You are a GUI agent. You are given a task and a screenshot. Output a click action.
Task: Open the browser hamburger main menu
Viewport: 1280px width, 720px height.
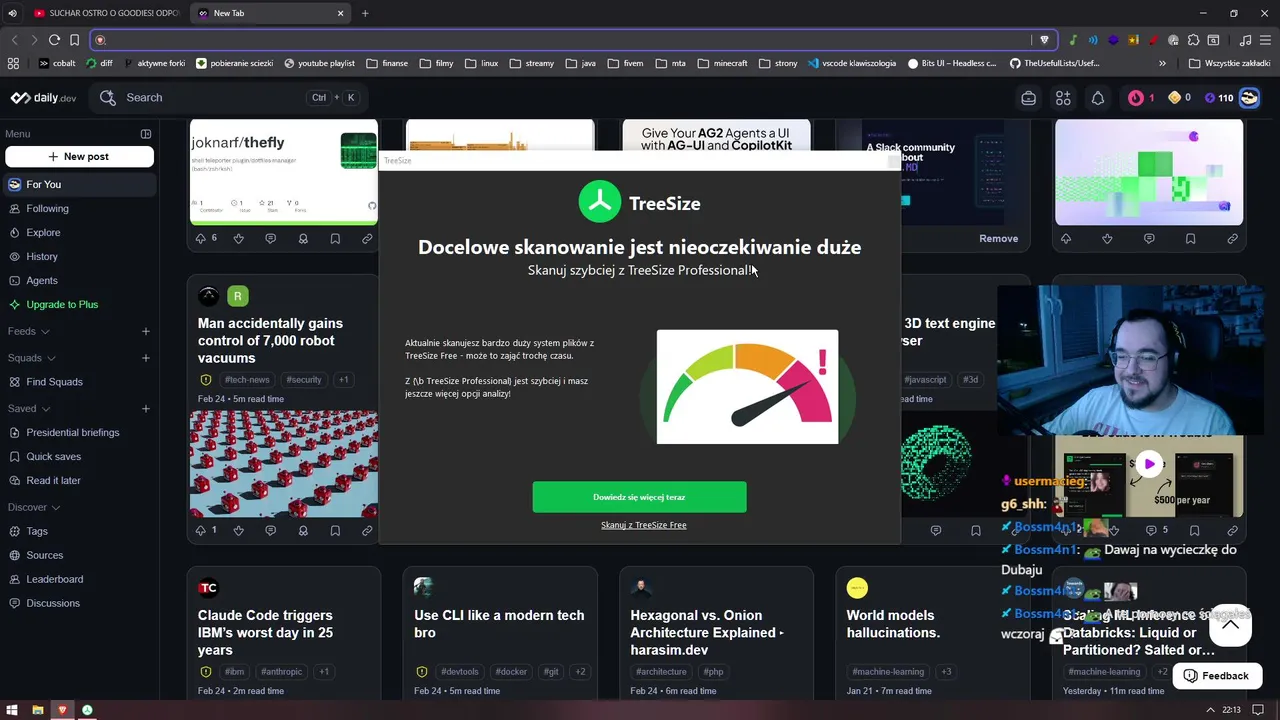click(1266, 40)
